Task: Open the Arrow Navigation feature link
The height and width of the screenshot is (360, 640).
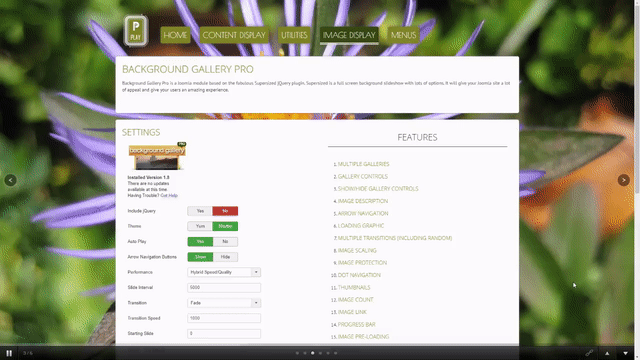Action: click(363, 213)
